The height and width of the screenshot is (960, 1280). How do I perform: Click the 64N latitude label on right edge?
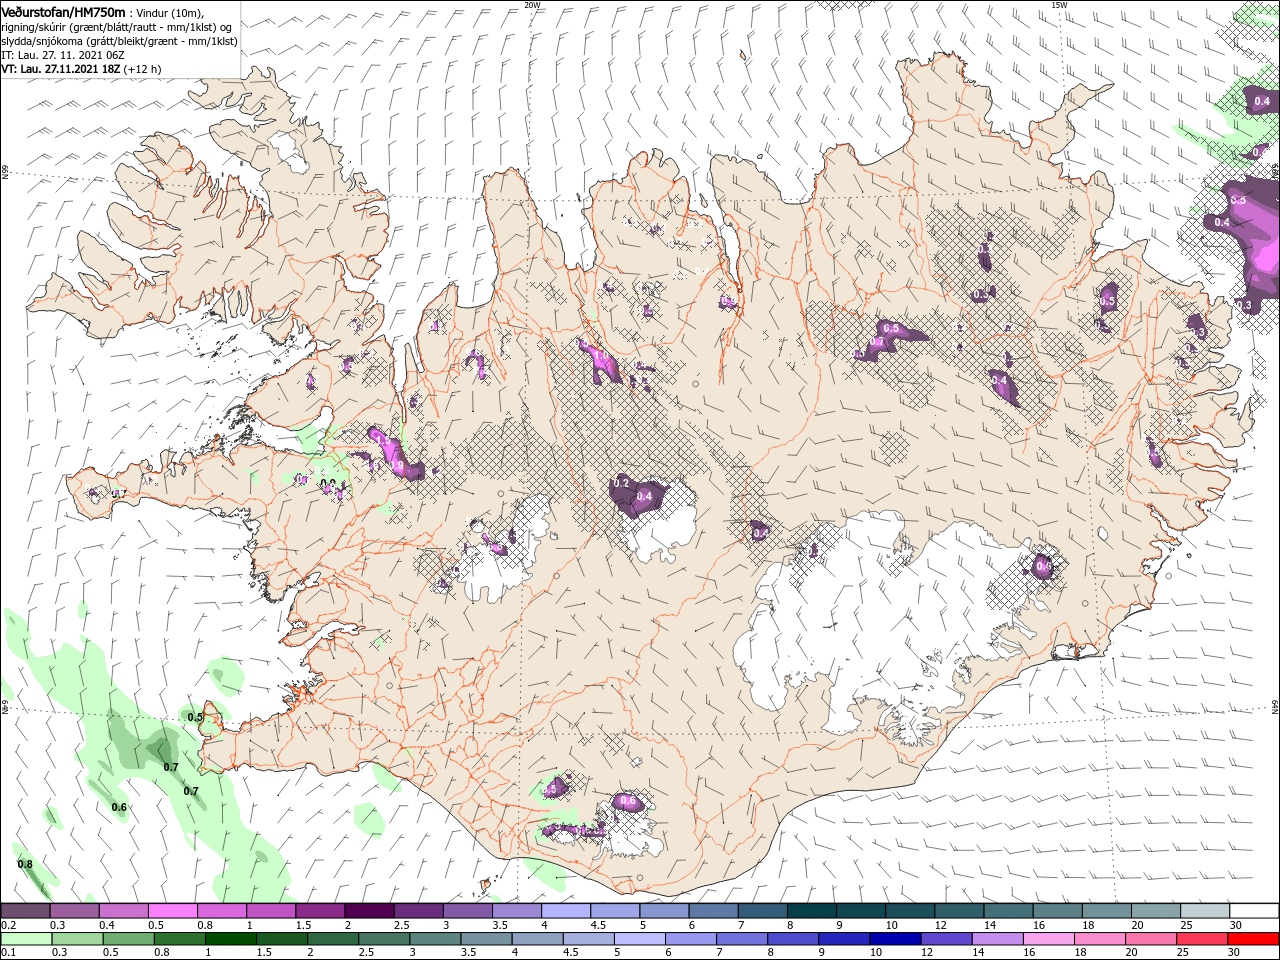[1275, 707]
